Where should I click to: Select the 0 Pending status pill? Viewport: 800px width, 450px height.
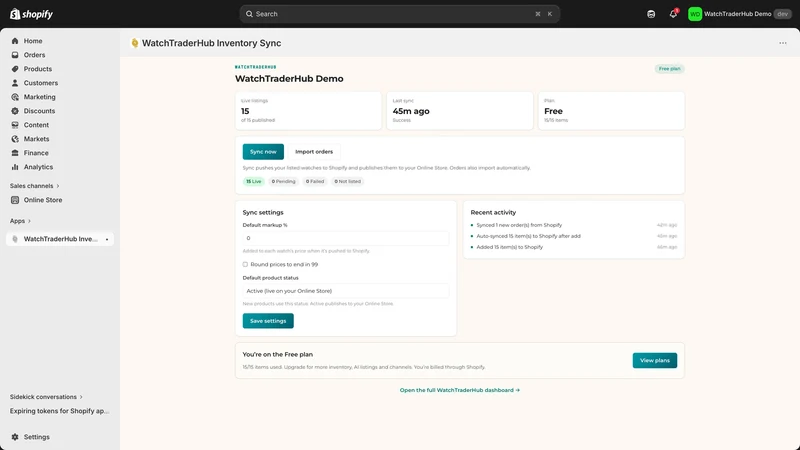tap(283, 181)
